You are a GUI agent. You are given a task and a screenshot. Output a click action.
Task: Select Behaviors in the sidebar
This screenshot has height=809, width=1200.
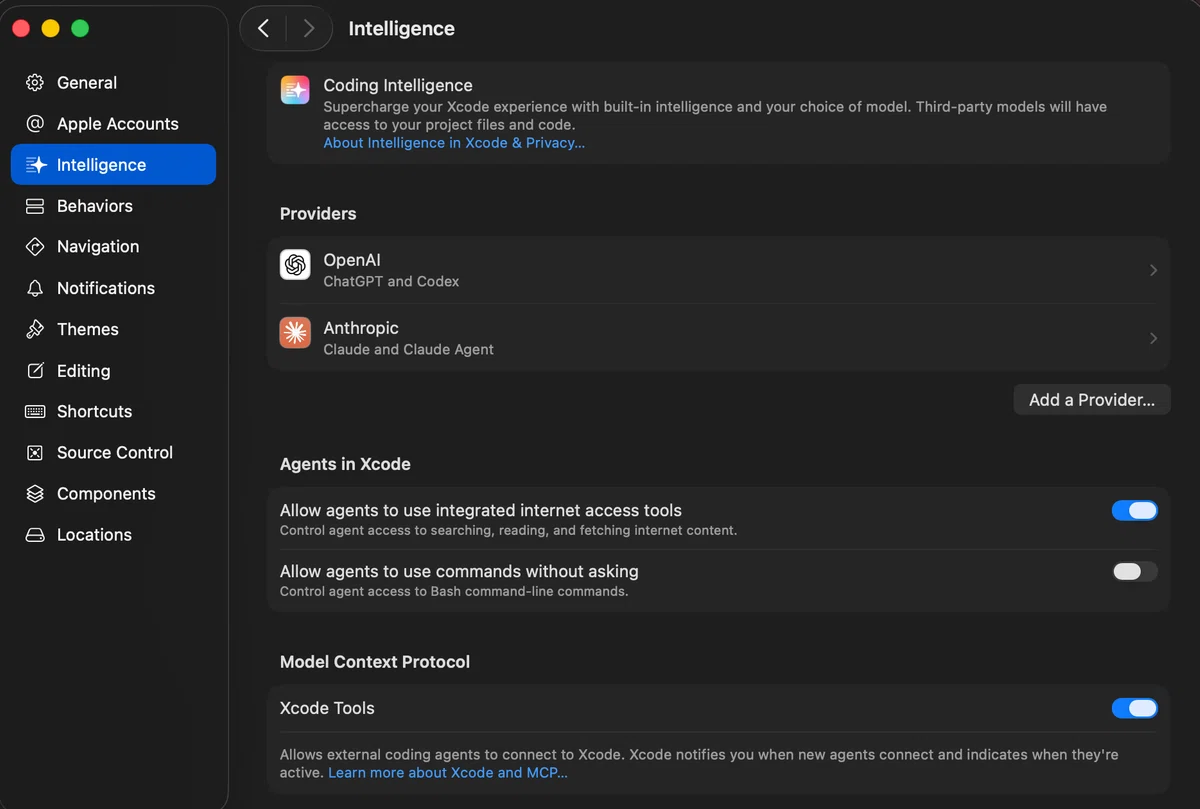(113, 206)
